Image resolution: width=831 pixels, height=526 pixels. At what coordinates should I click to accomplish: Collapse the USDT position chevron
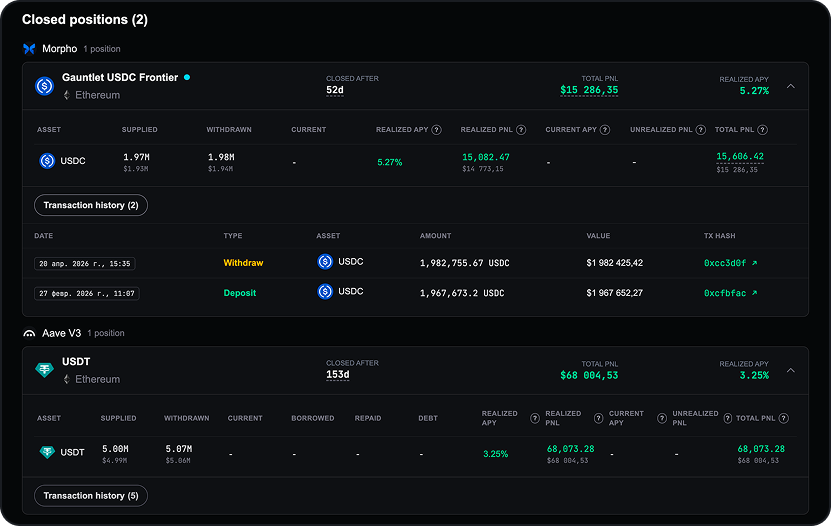791,370
